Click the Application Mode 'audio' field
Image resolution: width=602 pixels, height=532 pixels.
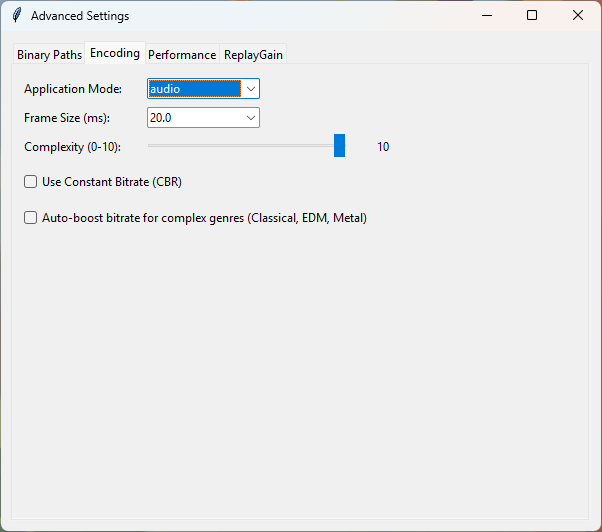point(195,89)
